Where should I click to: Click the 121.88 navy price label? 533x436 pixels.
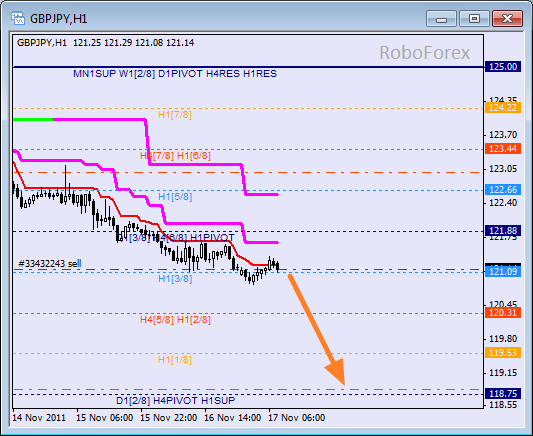point(503,231)
